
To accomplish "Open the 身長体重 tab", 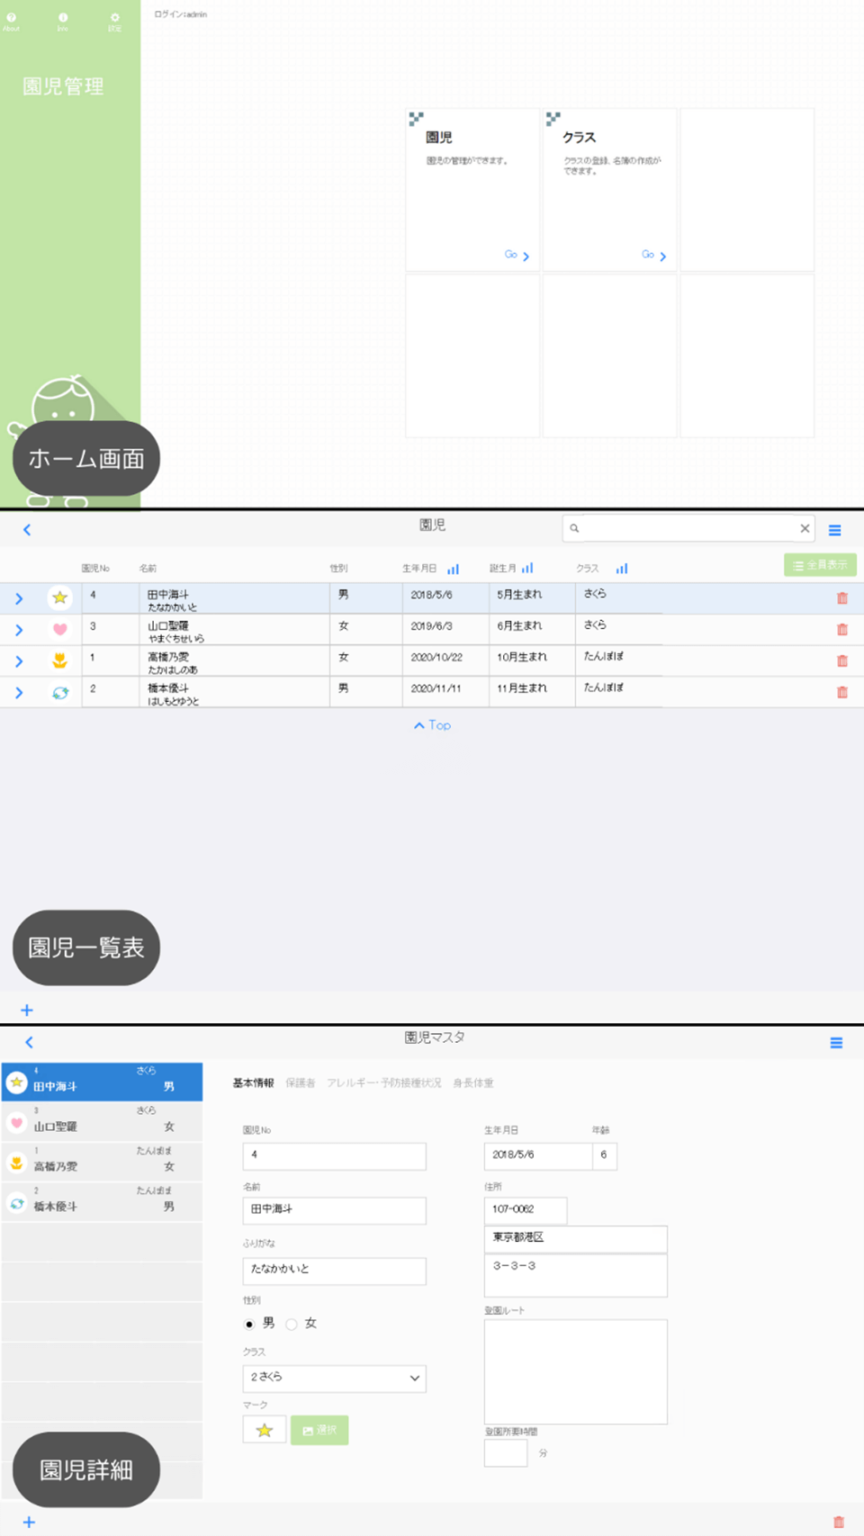I will 474,1082.
